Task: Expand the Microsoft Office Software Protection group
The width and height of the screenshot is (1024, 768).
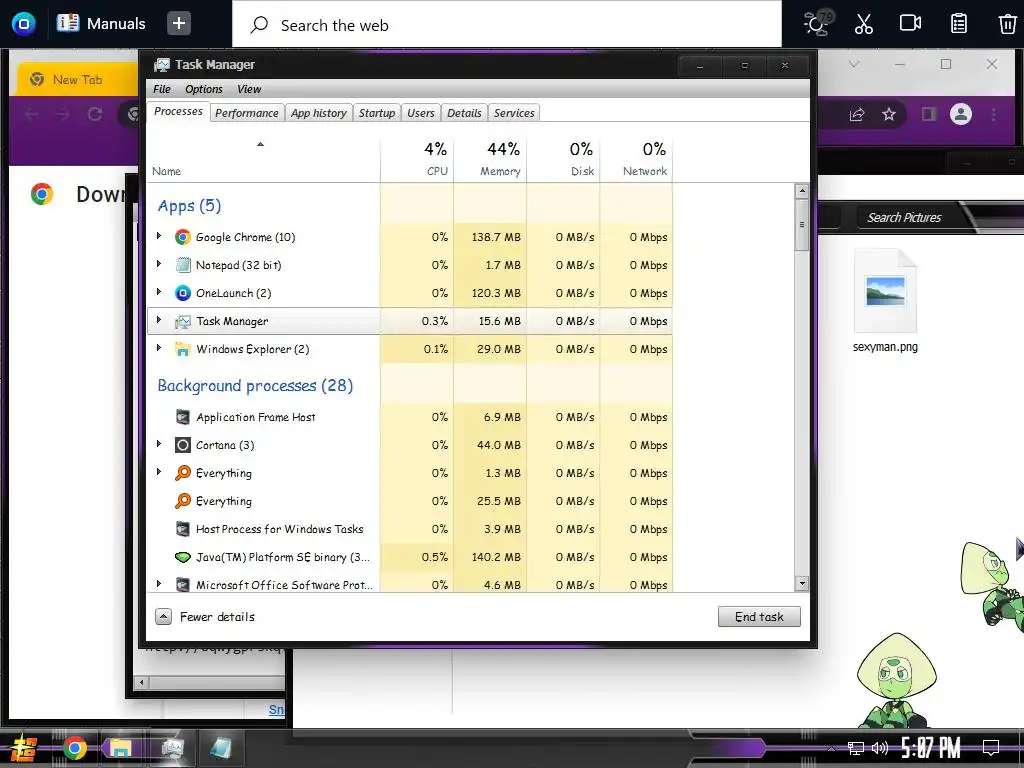Action: (x=159, y=584)
